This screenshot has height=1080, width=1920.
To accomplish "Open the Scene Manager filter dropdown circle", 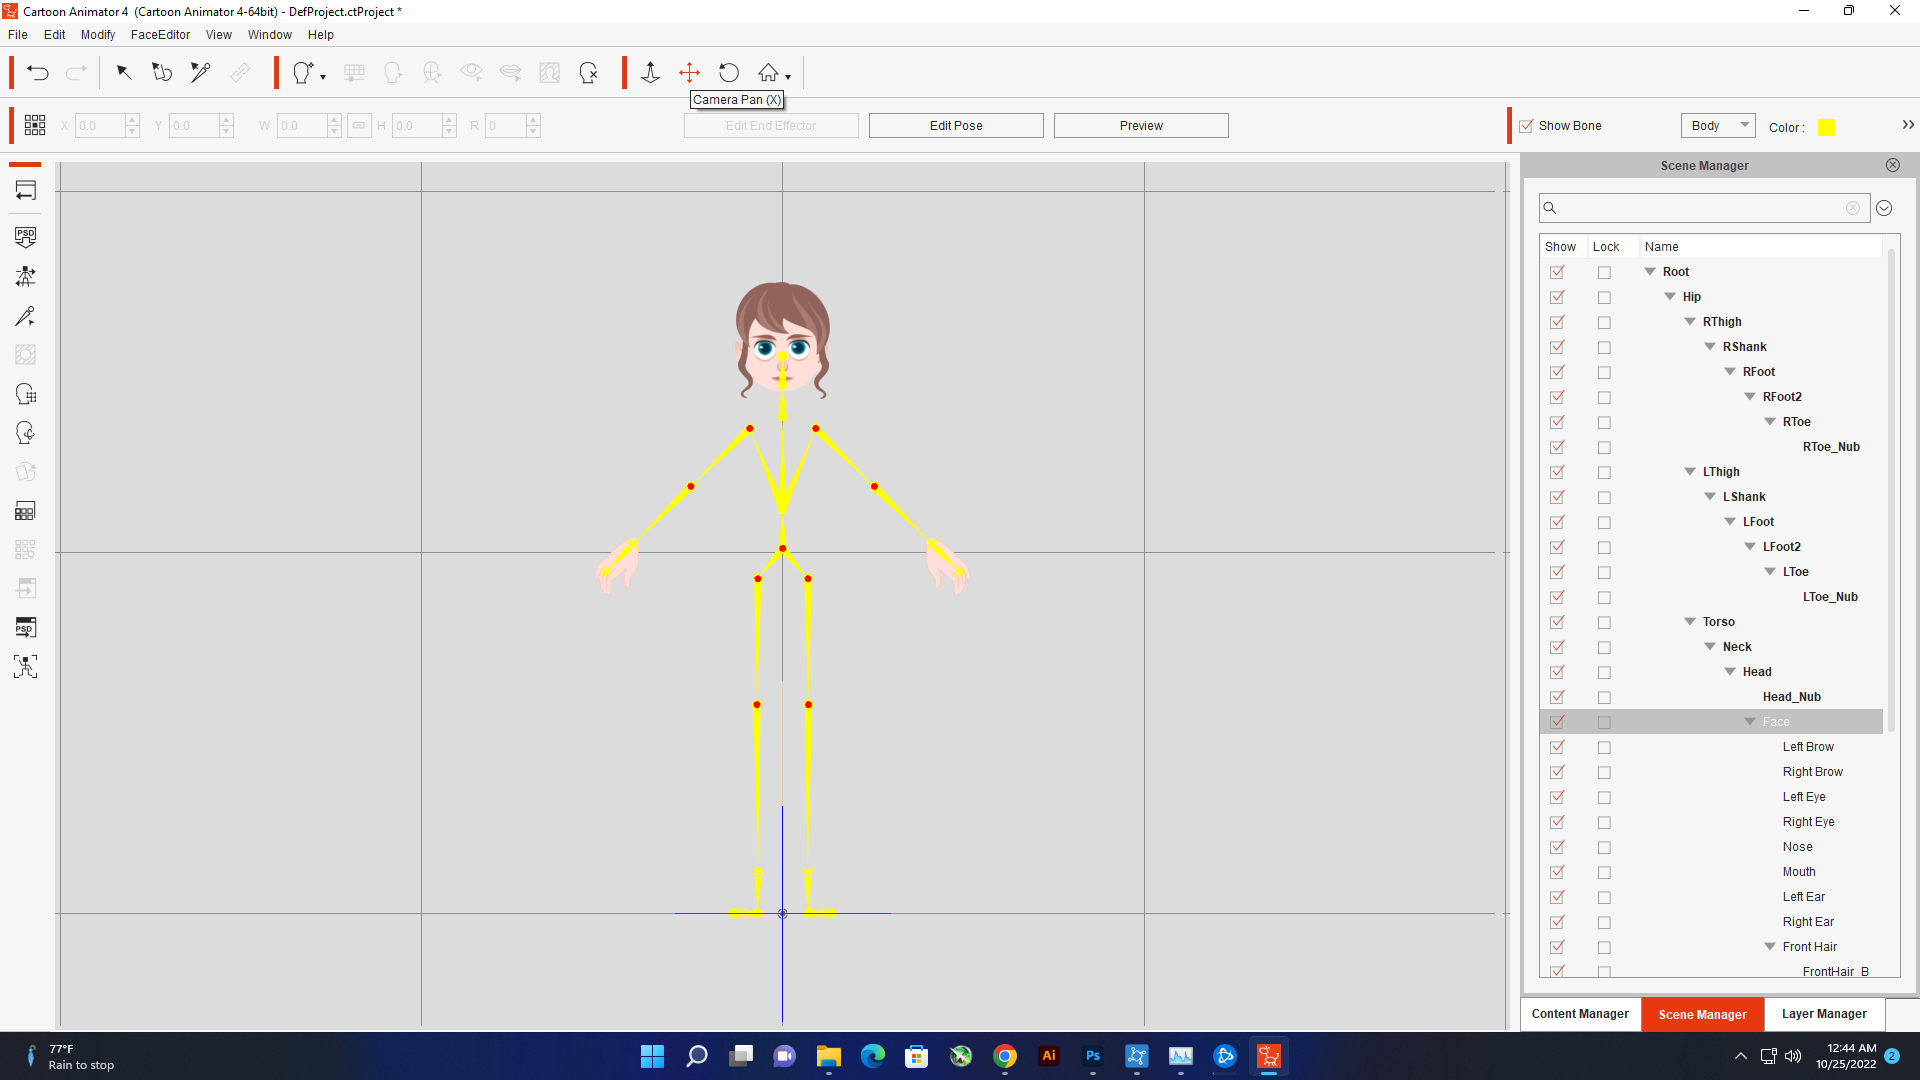I will 1884,208.
